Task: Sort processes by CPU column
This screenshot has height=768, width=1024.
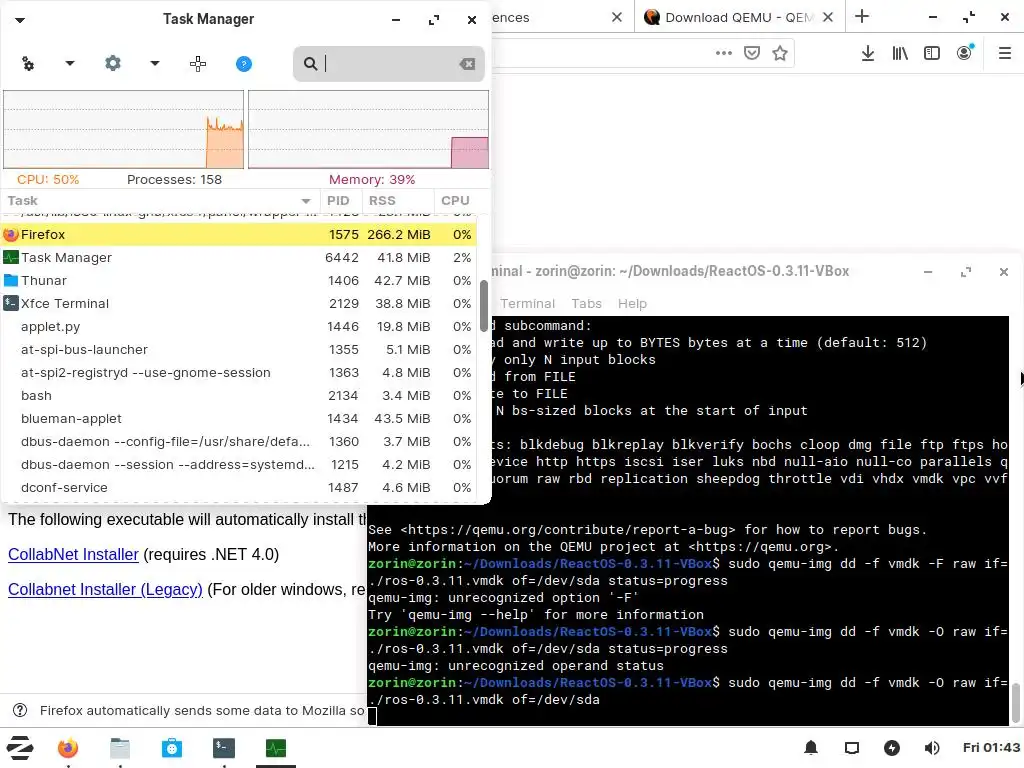Action: point(455,200)
